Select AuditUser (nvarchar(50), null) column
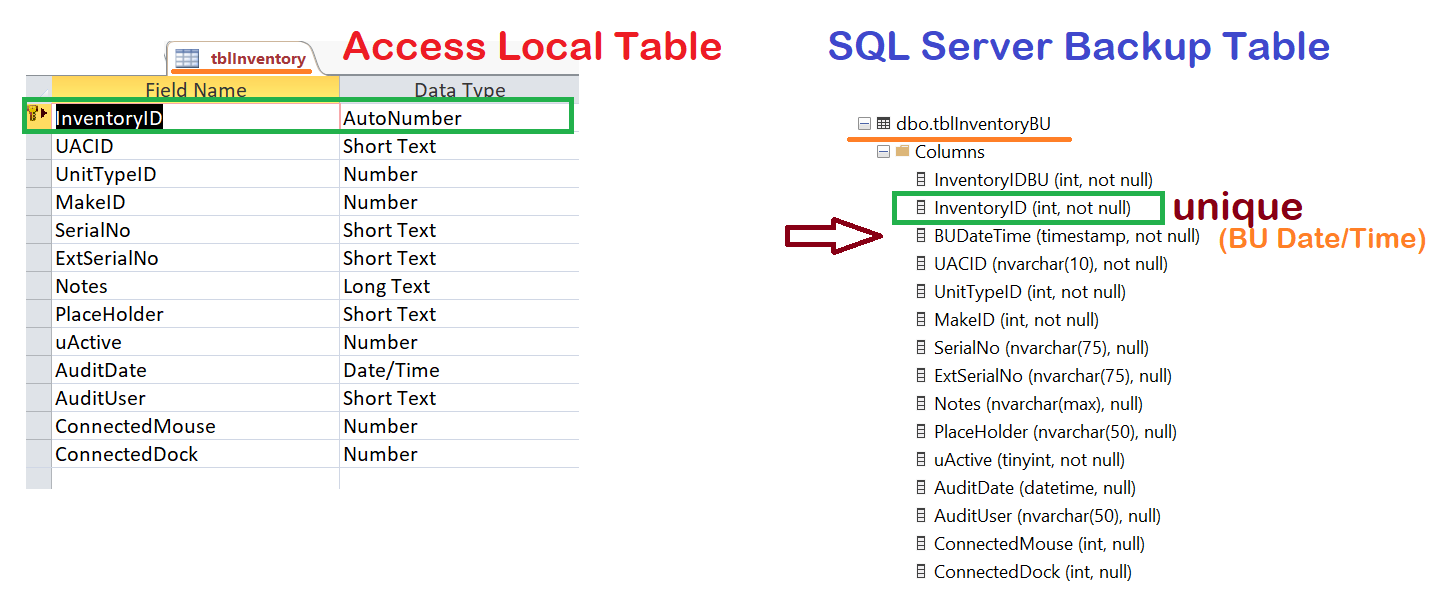This screenshot has width=1434, height=601. [1046, 516]
